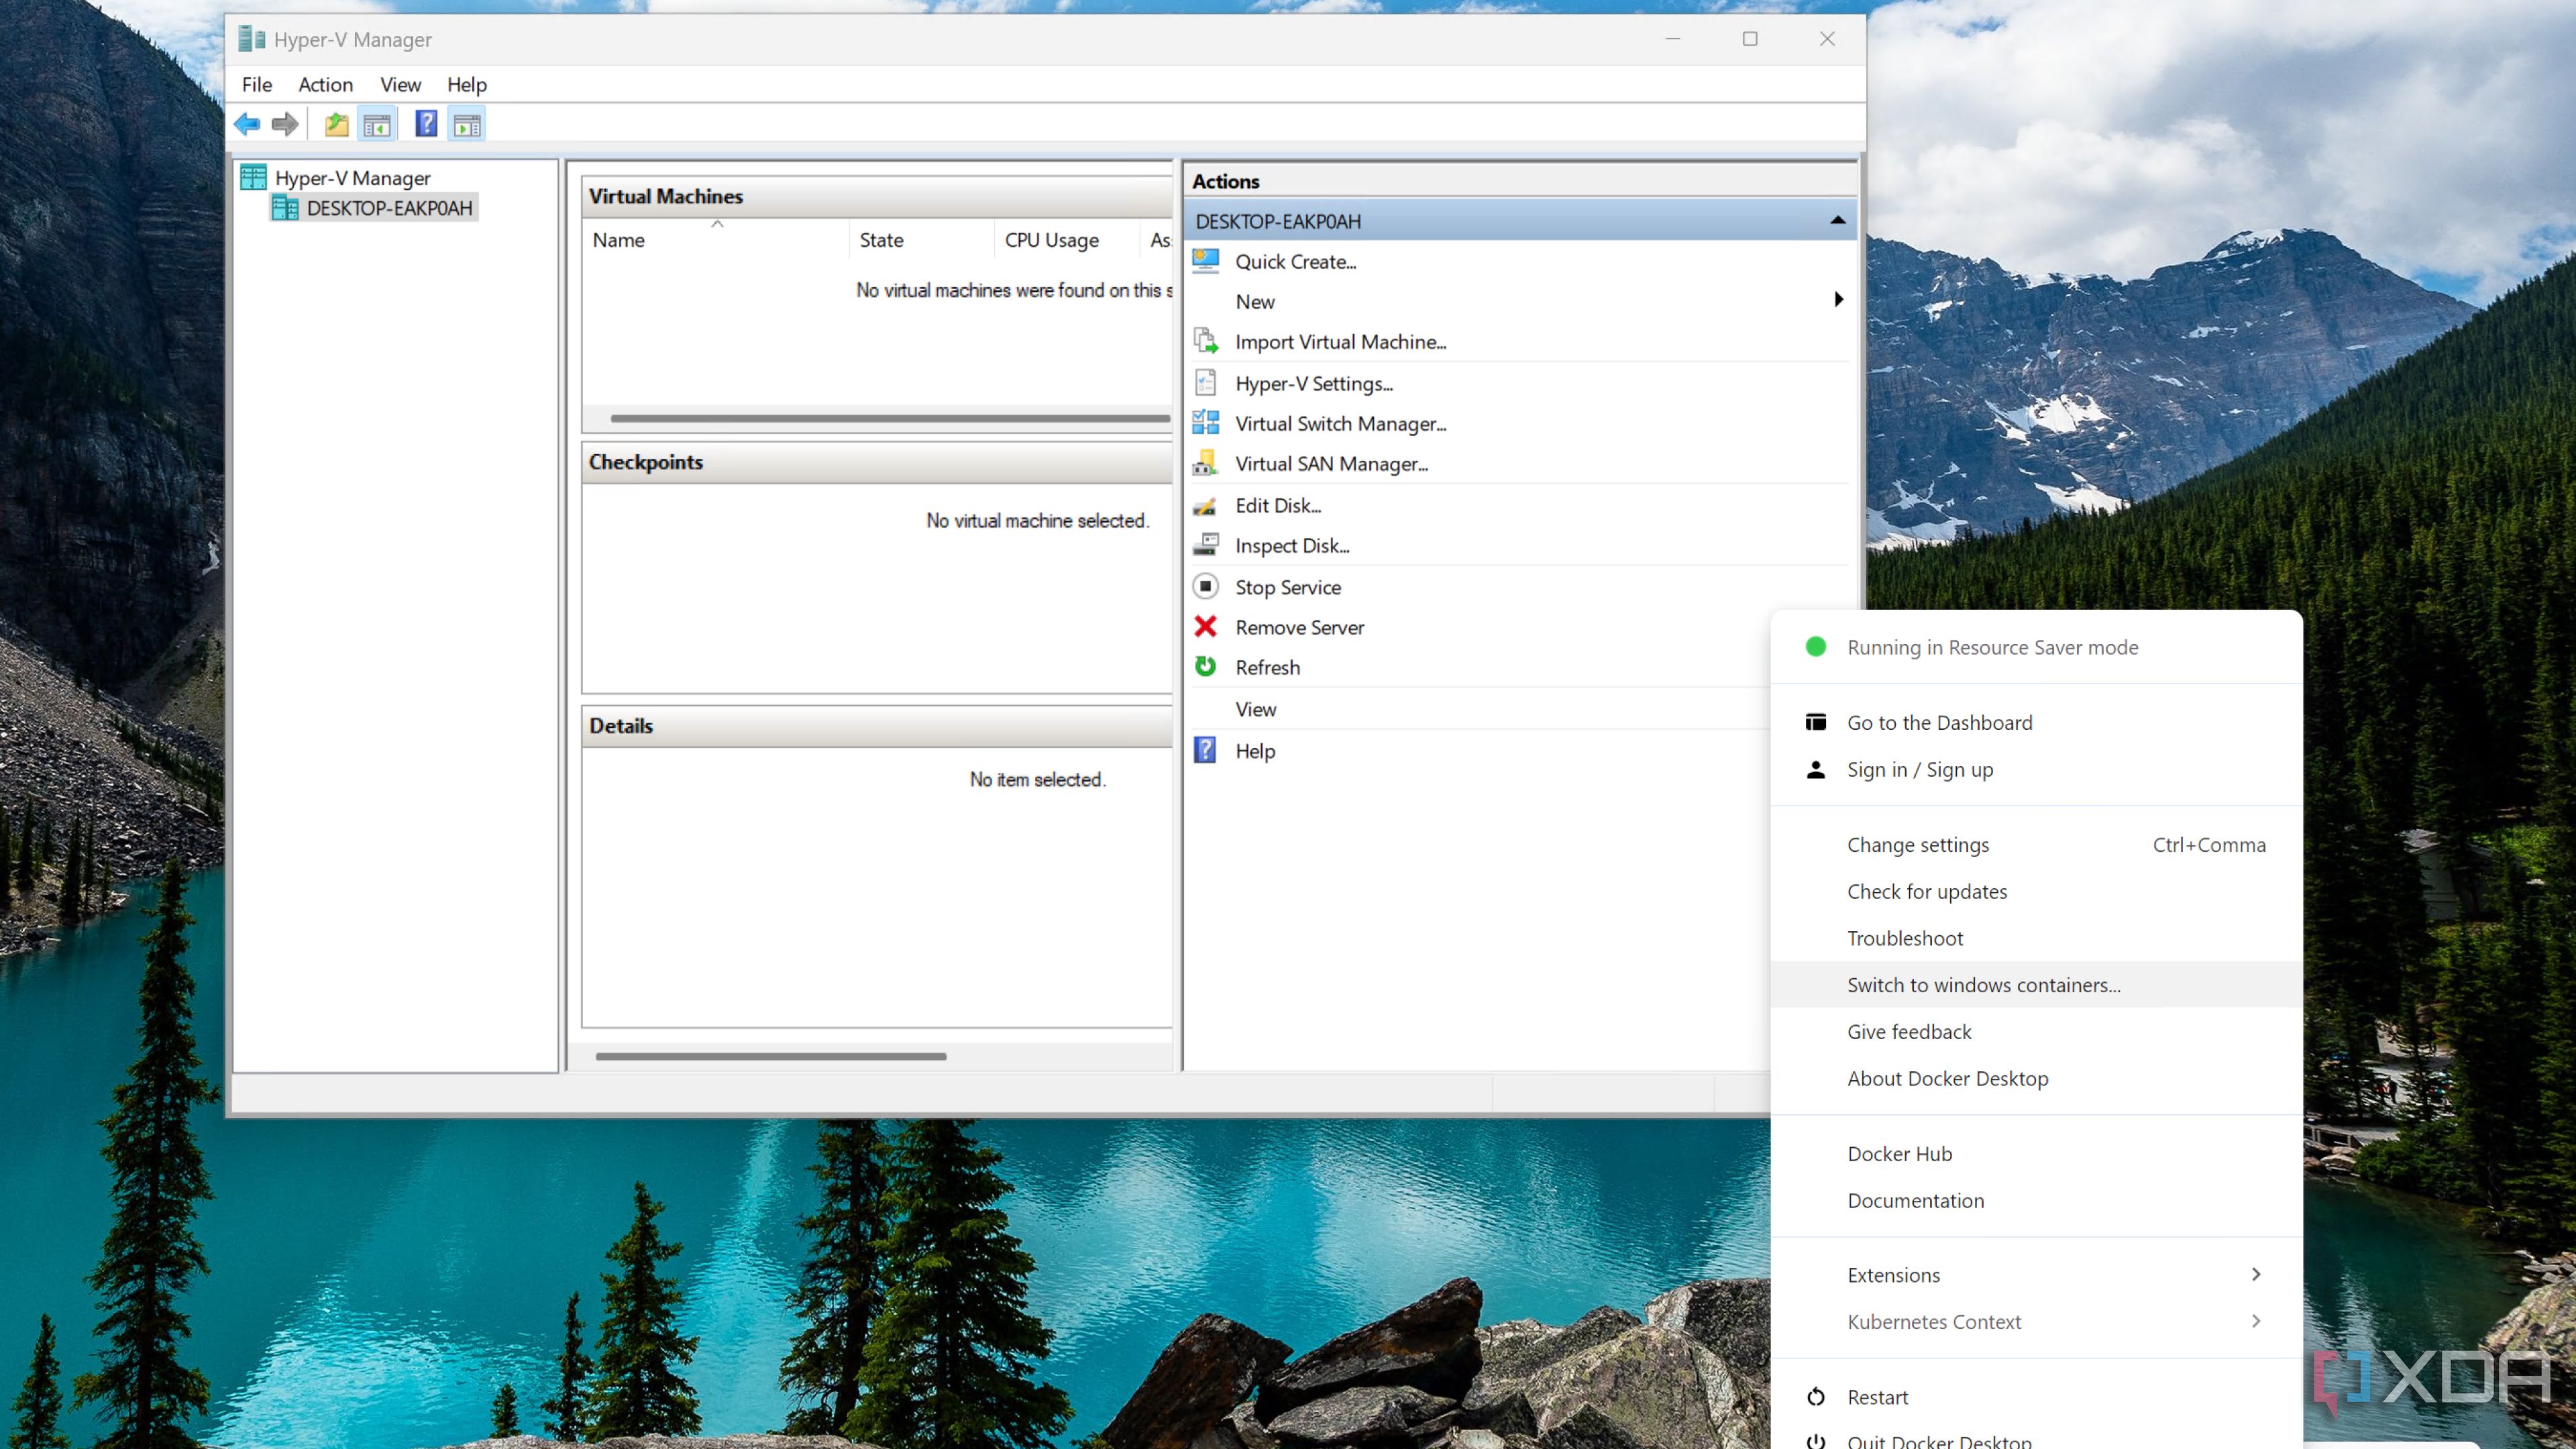Click Sign in / Sign up label
This screenshot has height=1449, width=2576.
1920,769
